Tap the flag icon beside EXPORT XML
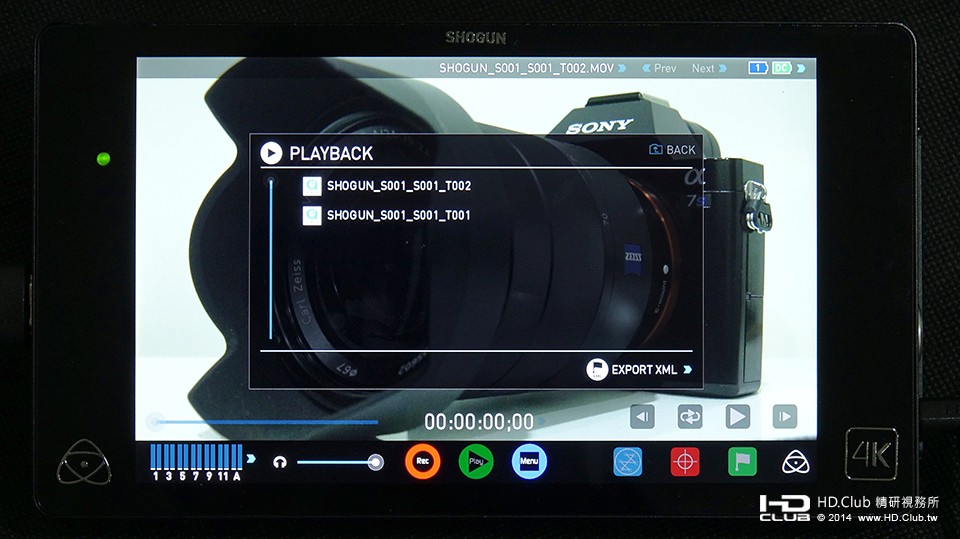960x539 pixels. (597, 369)
